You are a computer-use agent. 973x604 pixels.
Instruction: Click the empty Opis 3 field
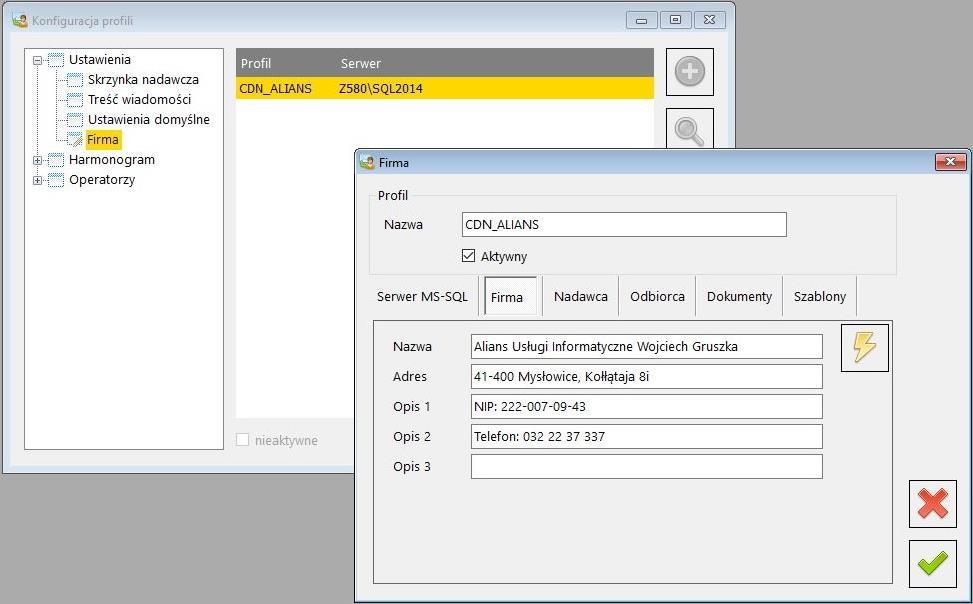tap(647, 466)
